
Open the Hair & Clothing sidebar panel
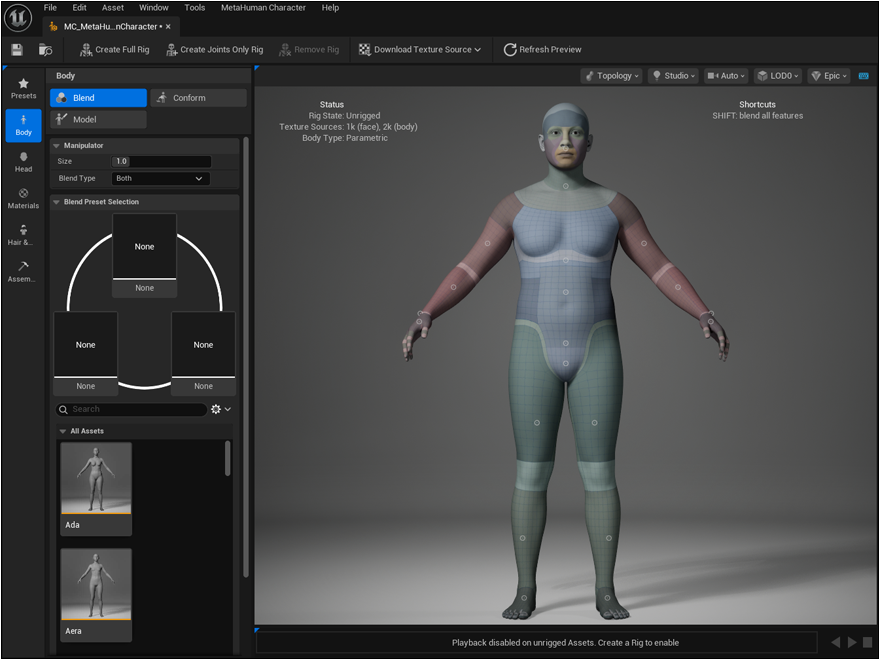[24, 235]
